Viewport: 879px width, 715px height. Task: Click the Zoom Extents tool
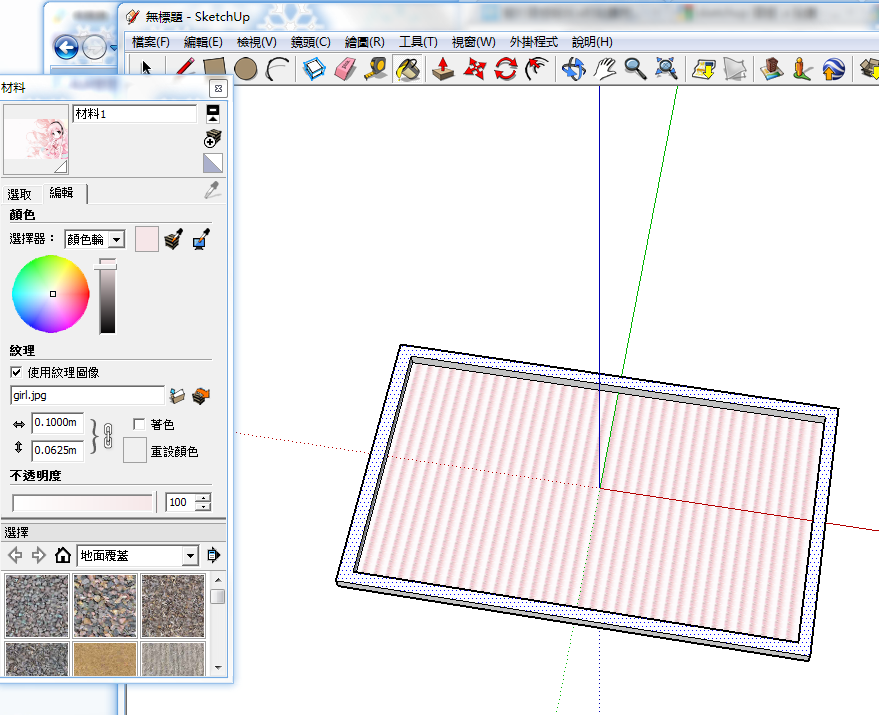(666, 69)
